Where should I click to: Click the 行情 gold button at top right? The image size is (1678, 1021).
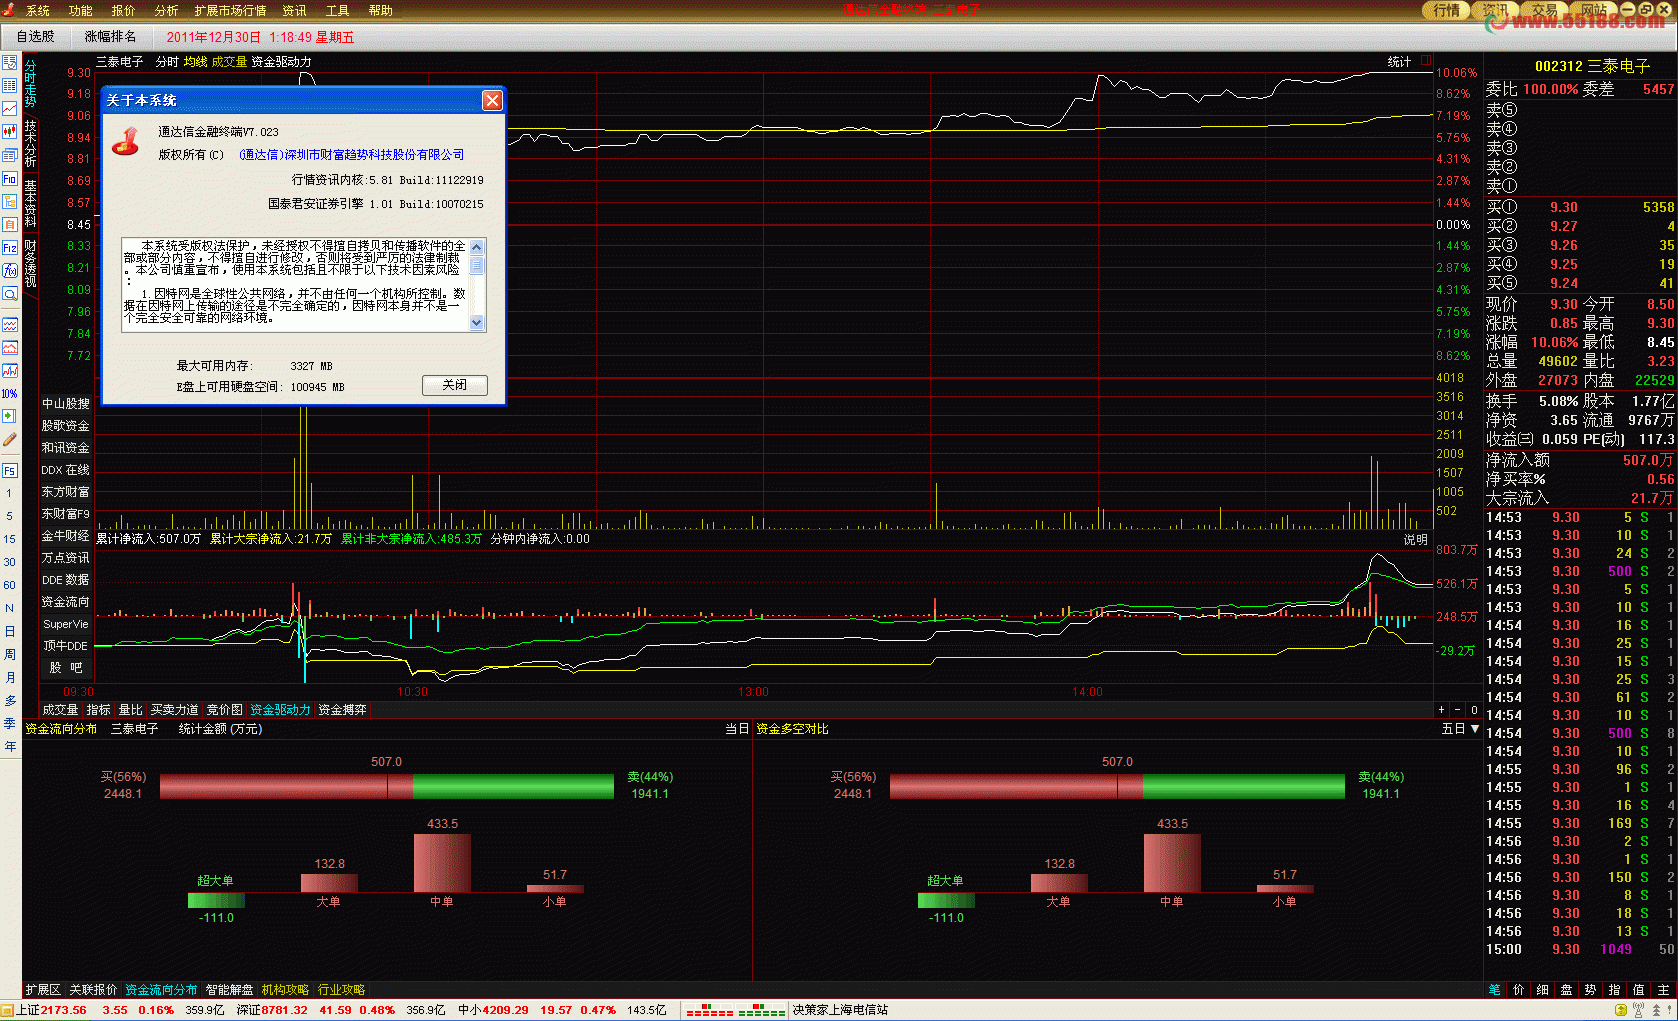[1446, 10]
